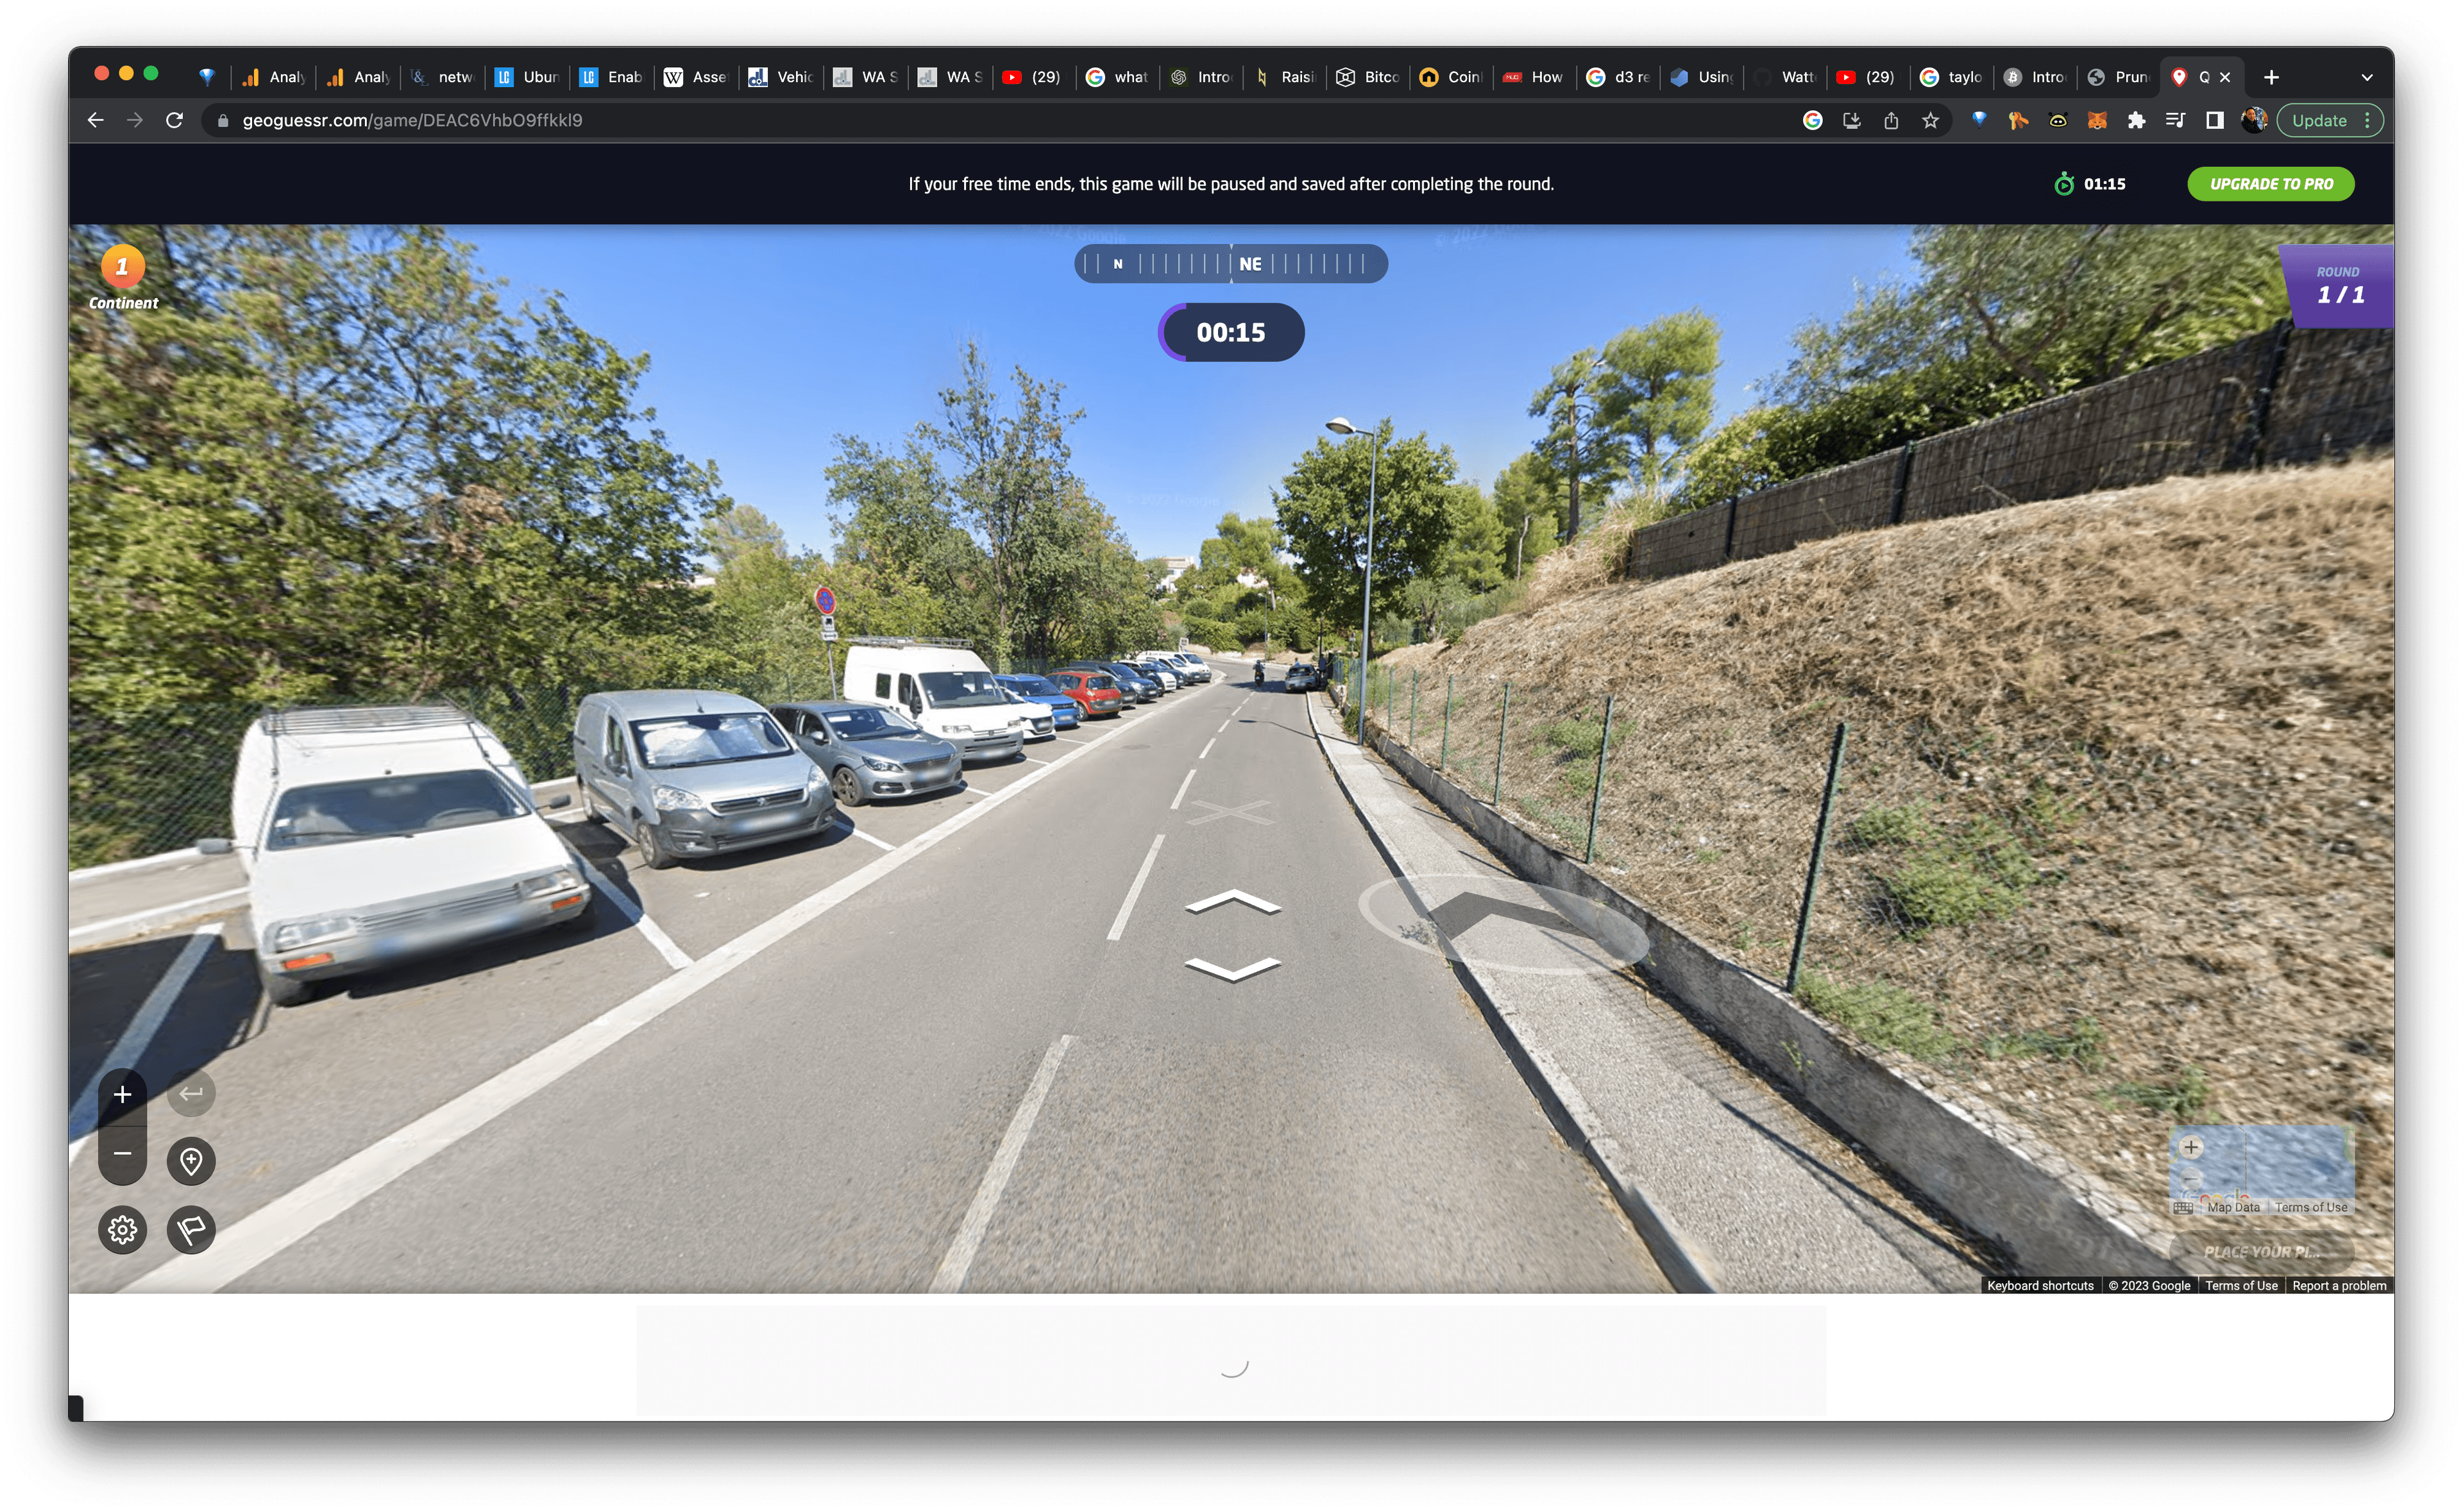Click Keyboard shortcuts link
Screen dimensions: 2463x1512
[x=2039, y=1285]
